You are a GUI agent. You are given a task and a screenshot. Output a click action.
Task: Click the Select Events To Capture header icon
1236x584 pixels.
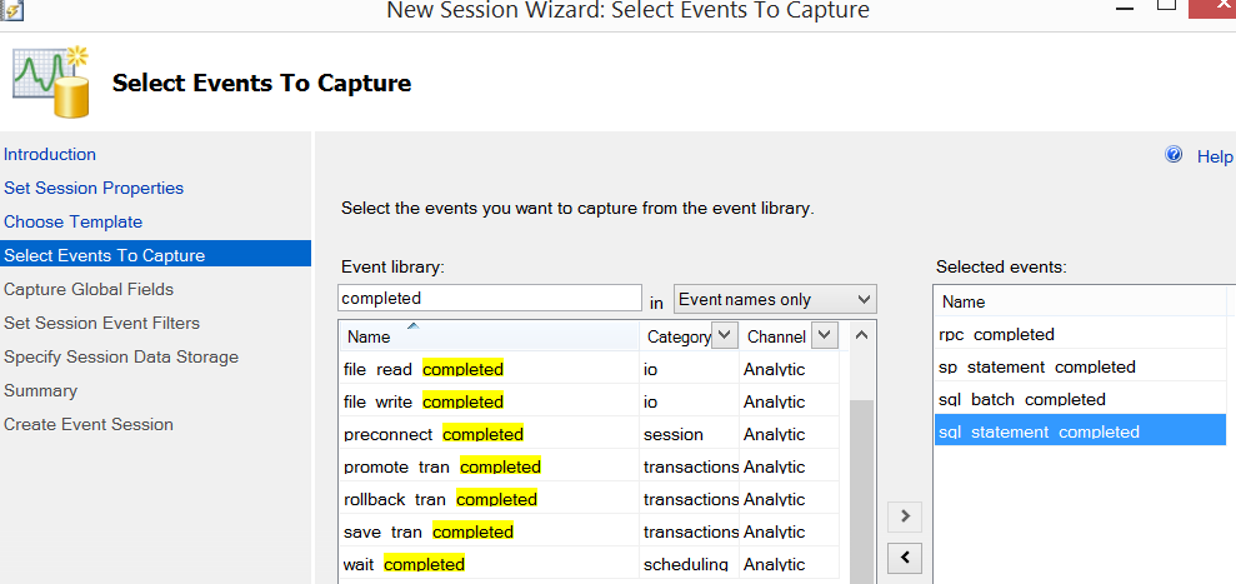pos(51,82)
